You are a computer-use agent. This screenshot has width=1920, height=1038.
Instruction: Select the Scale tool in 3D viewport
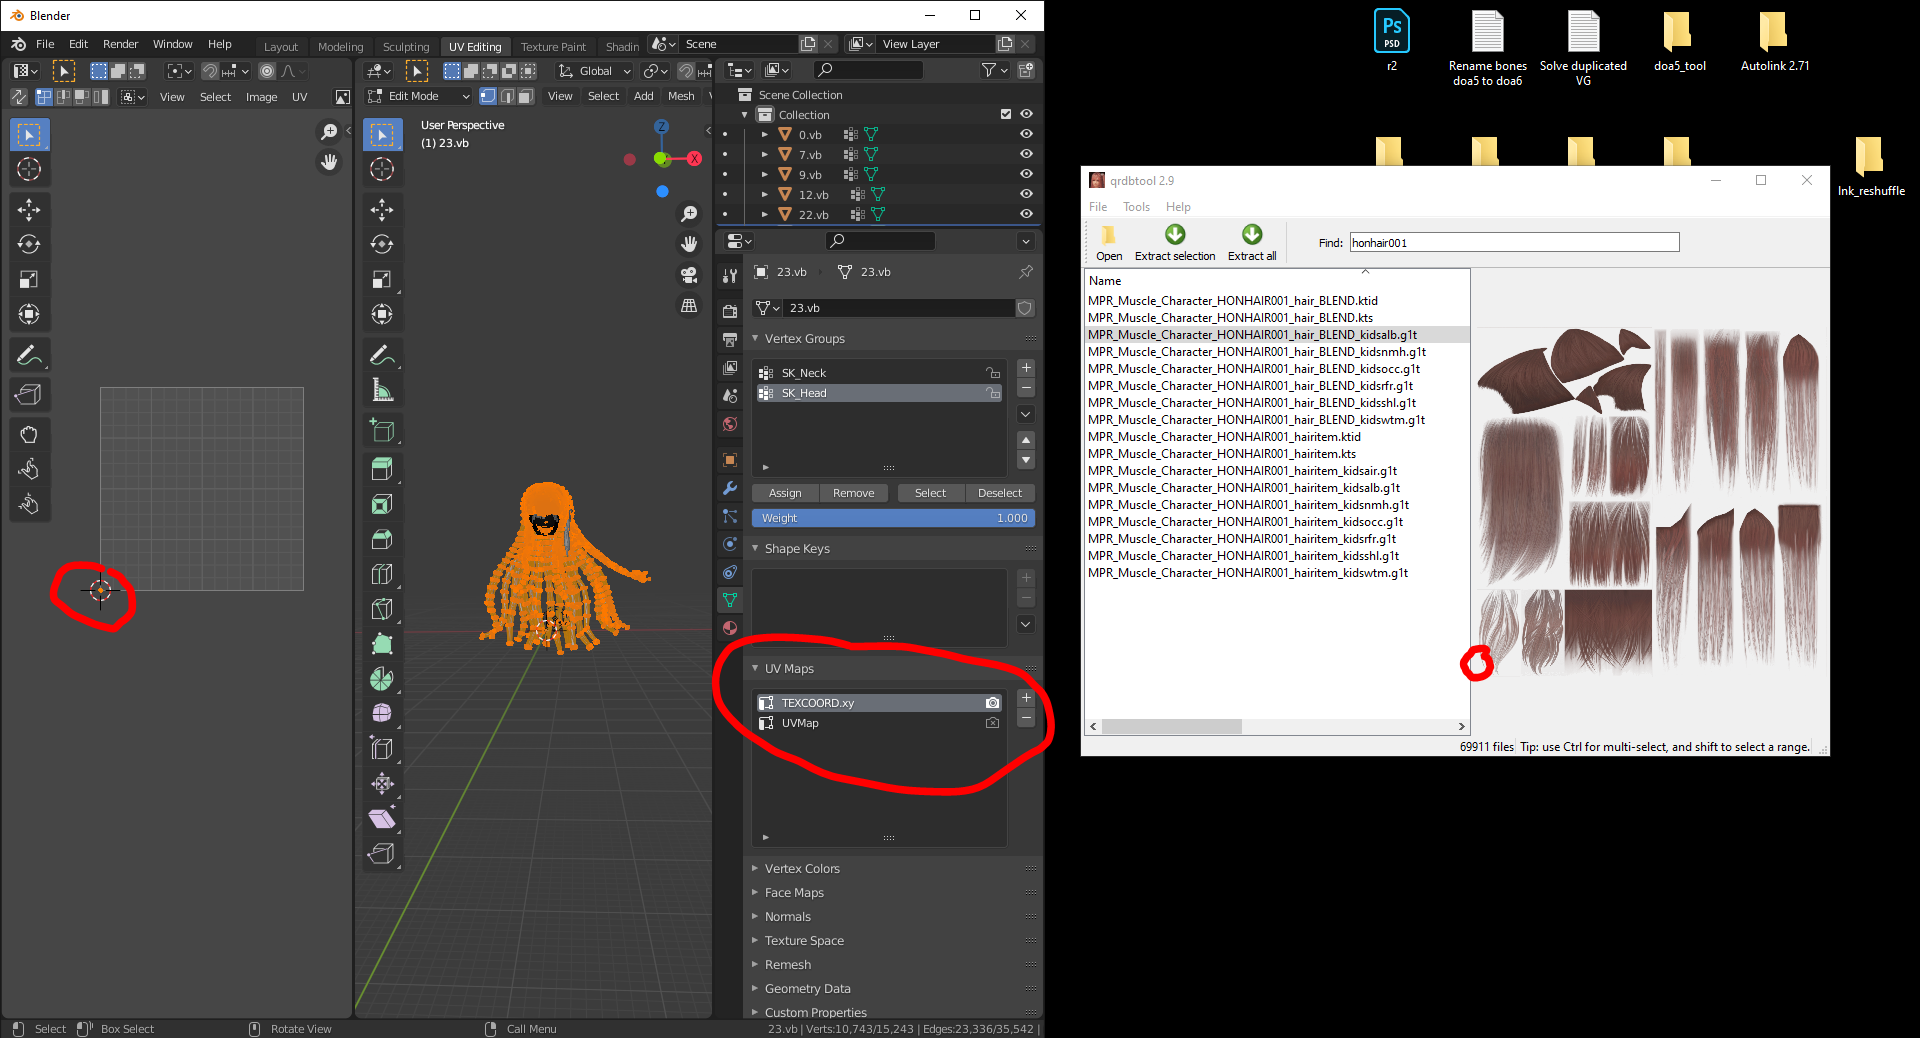[x=382, y=279]
